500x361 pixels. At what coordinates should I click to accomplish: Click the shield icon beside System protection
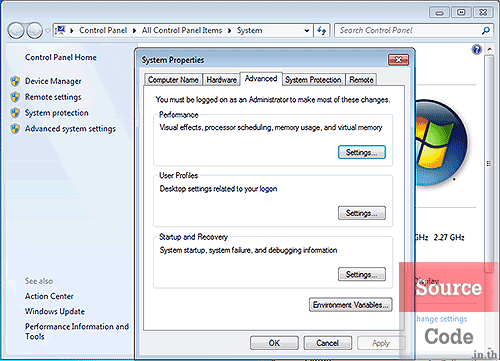click(15, 113)
